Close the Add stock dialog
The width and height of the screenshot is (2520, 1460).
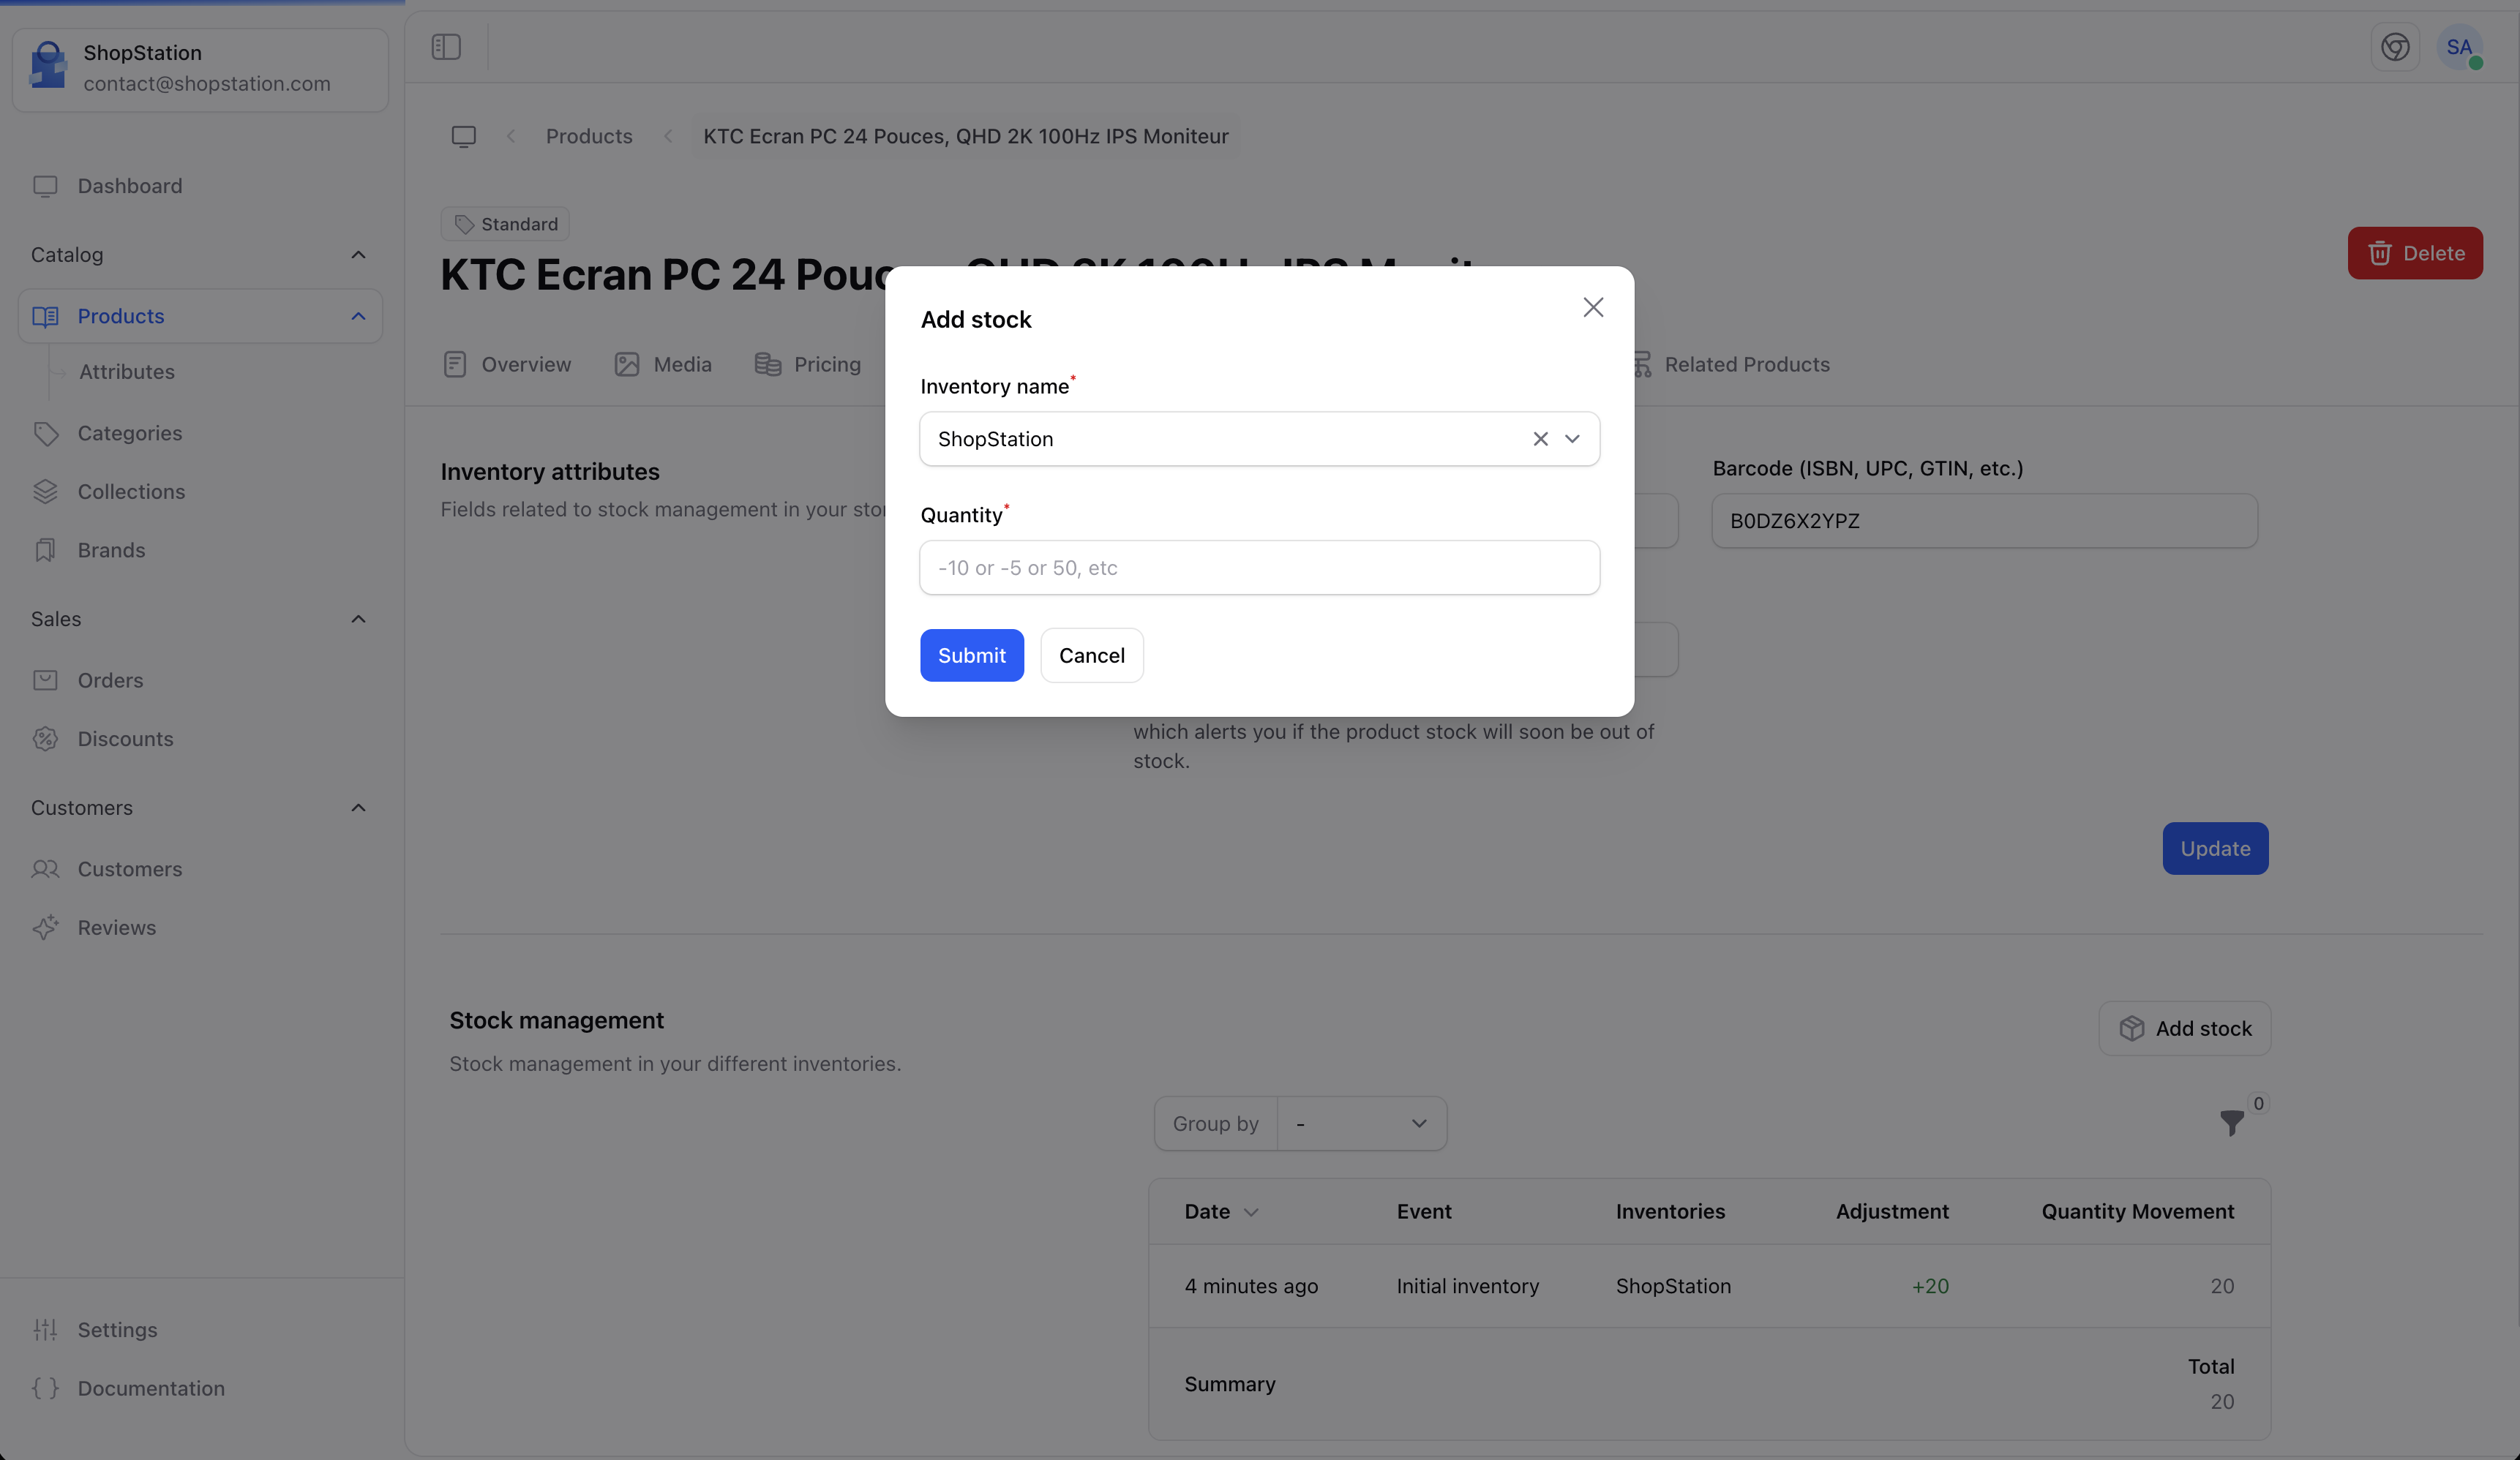(x=1593, y=307)
